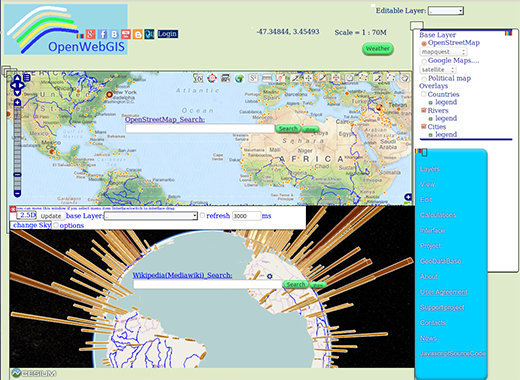Enable the Countries overlay checkbox

[424, 94]
